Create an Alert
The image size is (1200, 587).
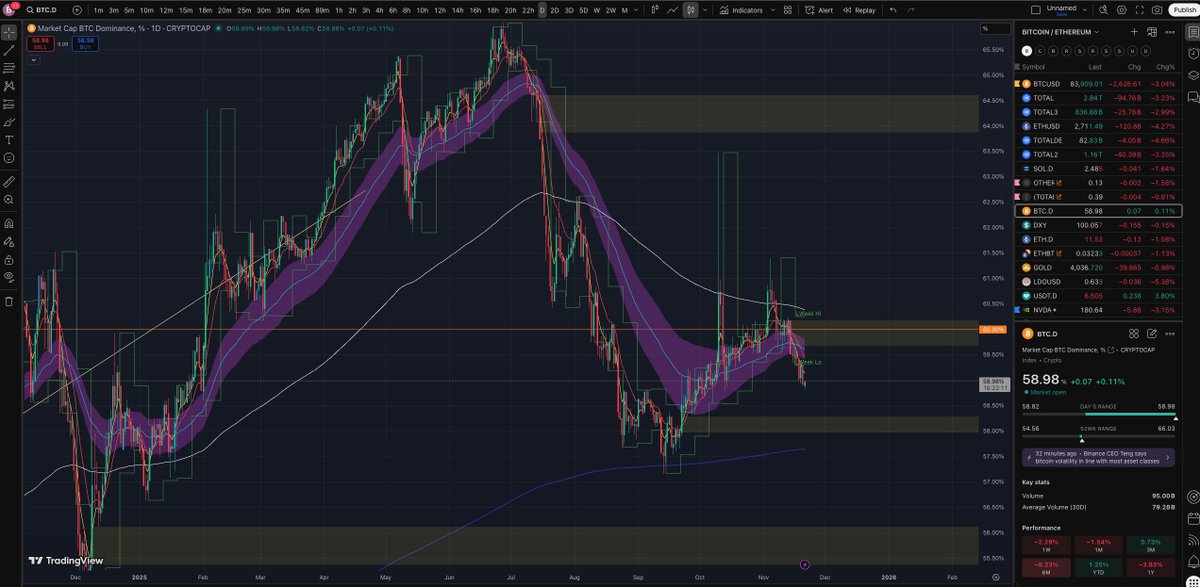[x=819, y=10]
